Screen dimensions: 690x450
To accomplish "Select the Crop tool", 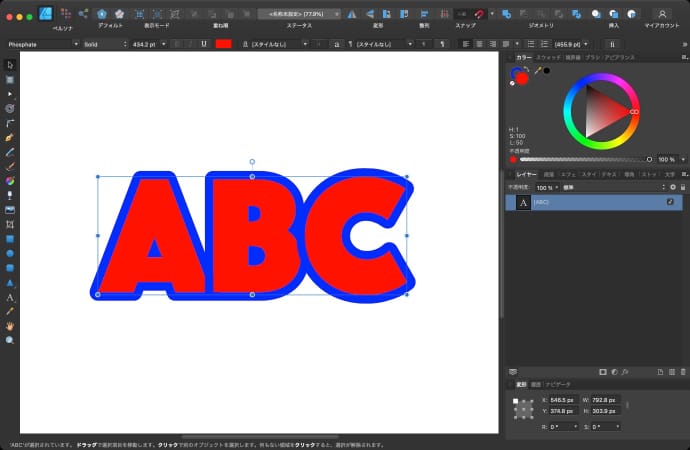I will pos(10,225).
